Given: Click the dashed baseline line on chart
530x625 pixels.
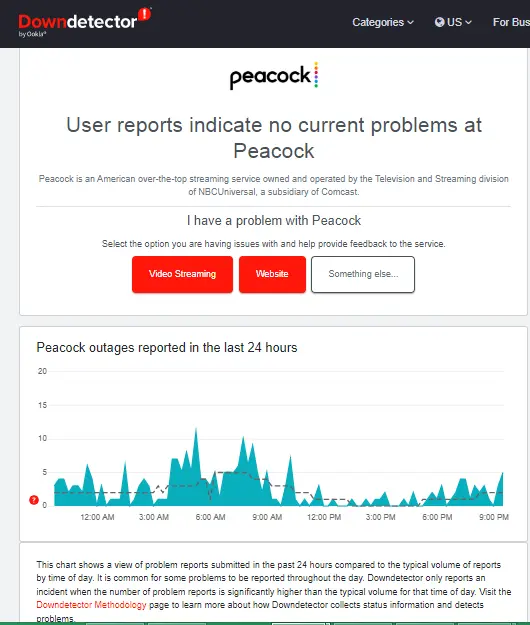Looking at the screenshot, I should [x=100, y=493].
